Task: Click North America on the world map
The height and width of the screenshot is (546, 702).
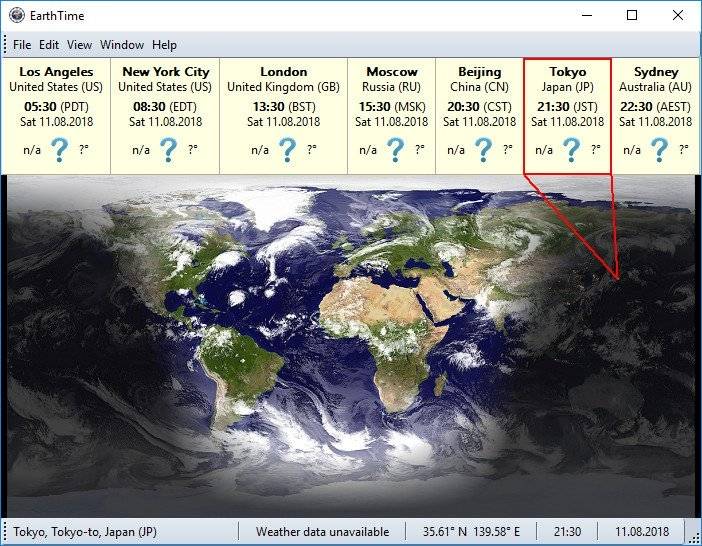Action: coord(179,257)
